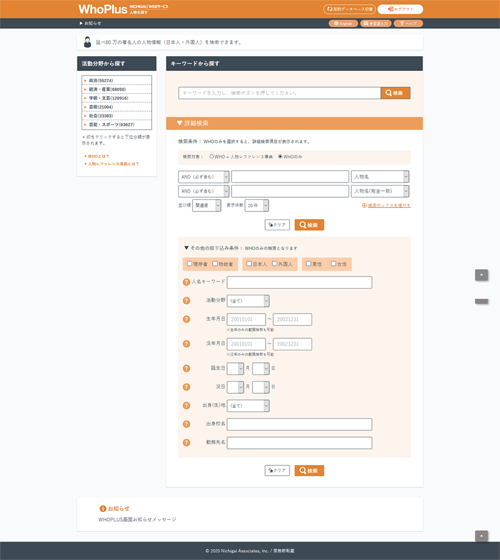Collapse the 詳細検索 section header

[294, 123]
